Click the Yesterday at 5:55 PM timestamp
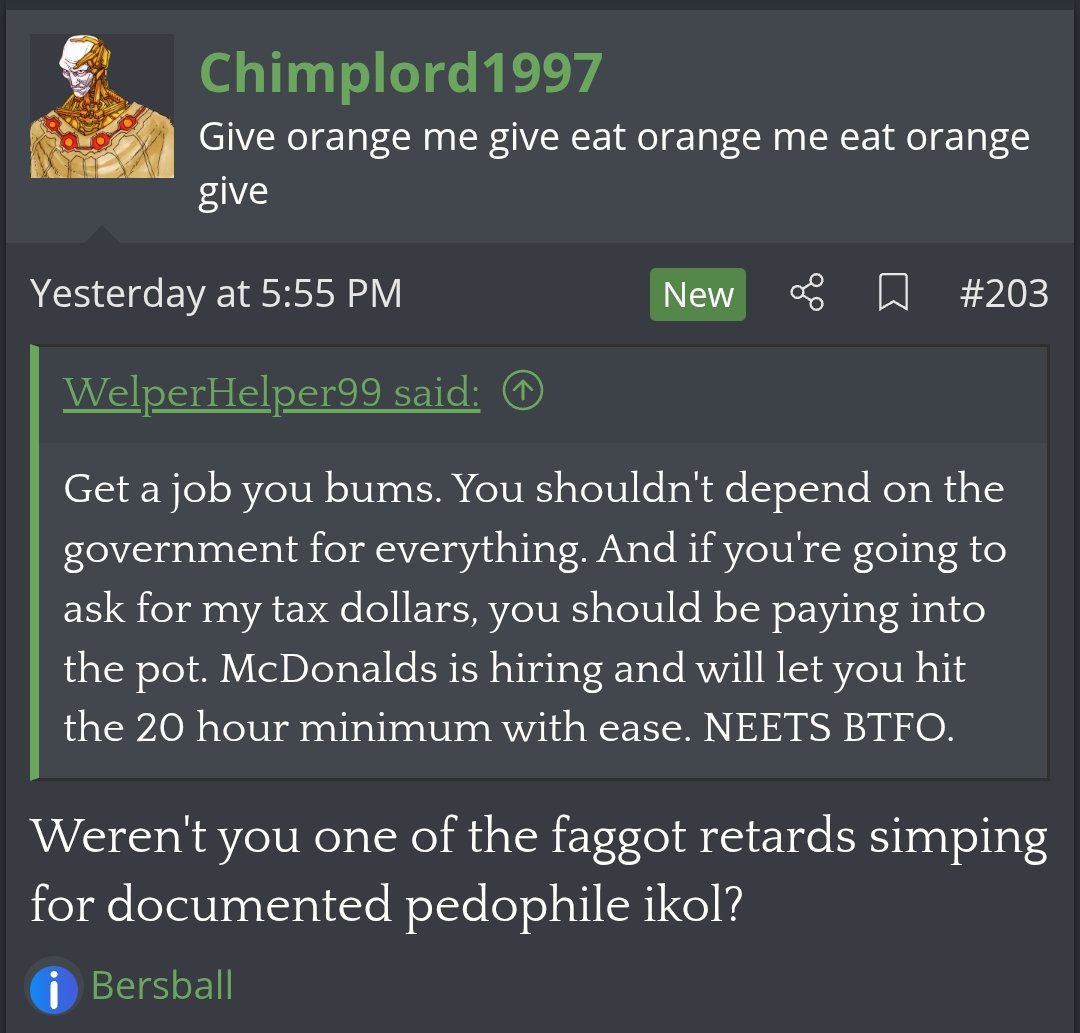The width and height of the screenshot is (1080, 1033). point(216,293)
